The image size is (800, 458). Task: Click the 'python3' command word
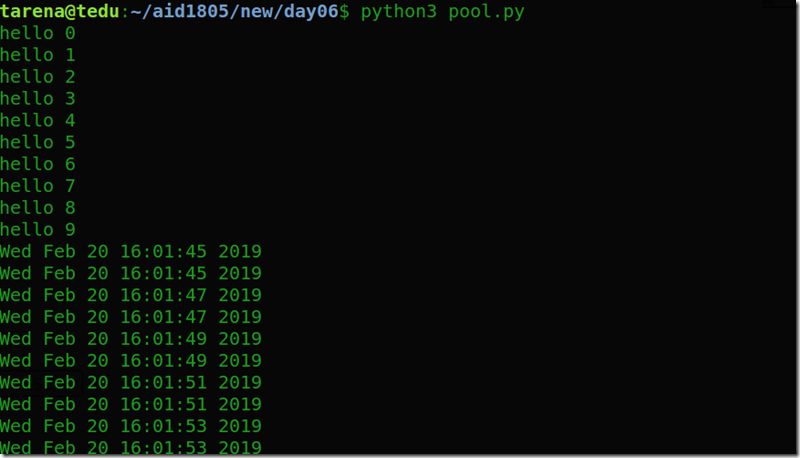coord(399,12)
